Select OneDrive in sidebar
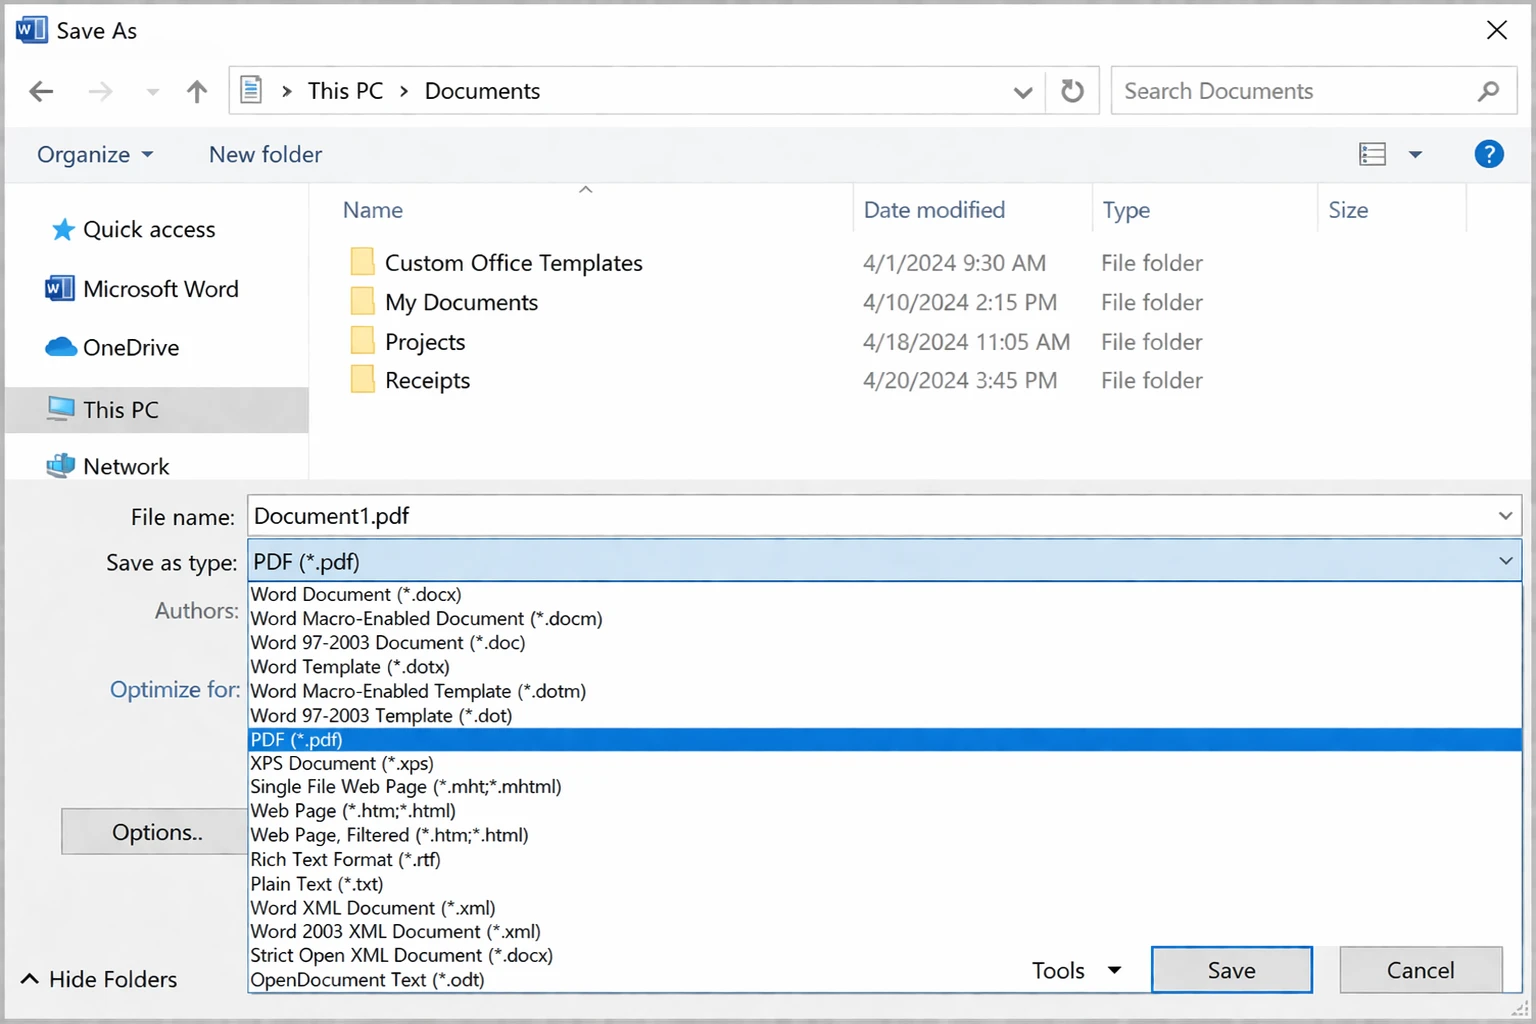Image resolution: width=1536 pixels, height=1024 pixels. pyautogui.click(x=113, y=347)
